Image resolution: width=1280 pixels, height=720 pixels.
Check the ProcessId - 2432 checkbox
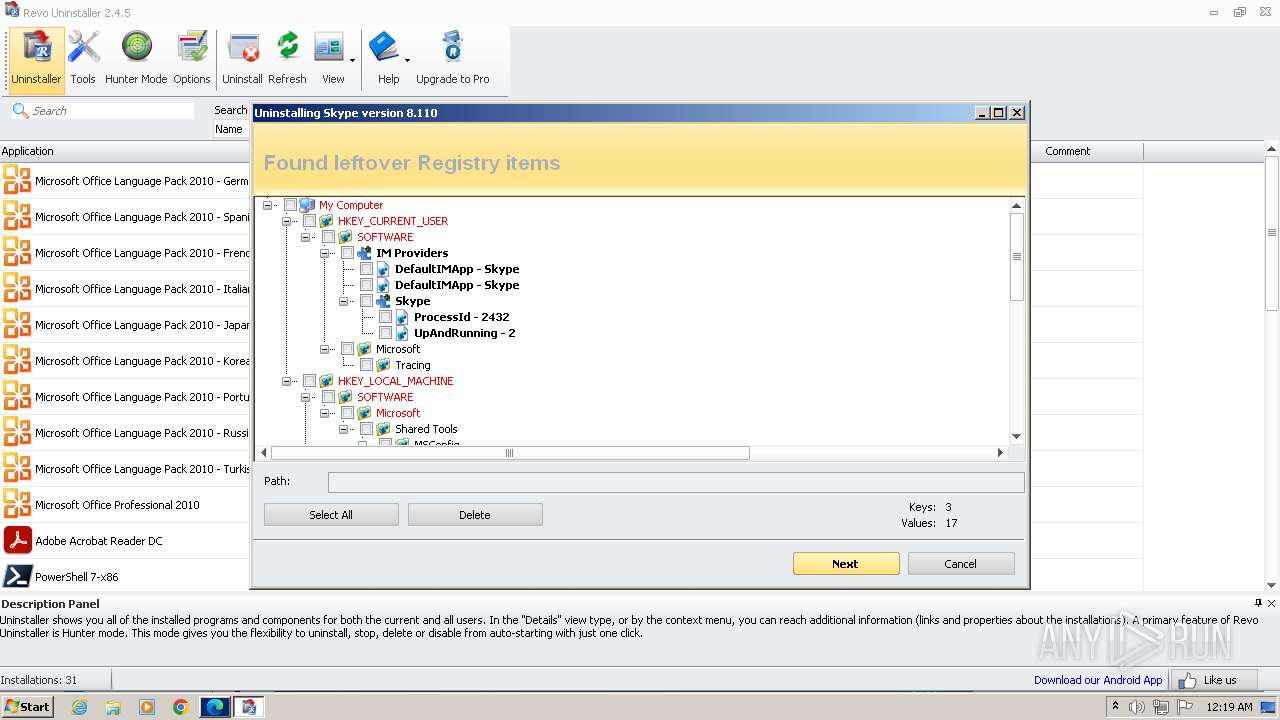tap(385, 317)
